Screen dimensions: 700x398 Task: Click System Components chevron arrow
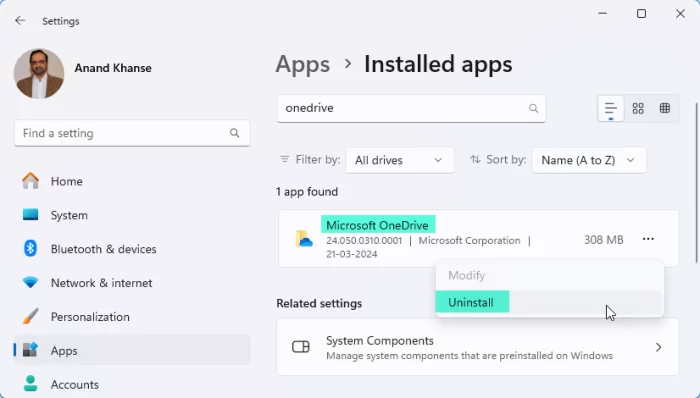click(x=658, y=347)
